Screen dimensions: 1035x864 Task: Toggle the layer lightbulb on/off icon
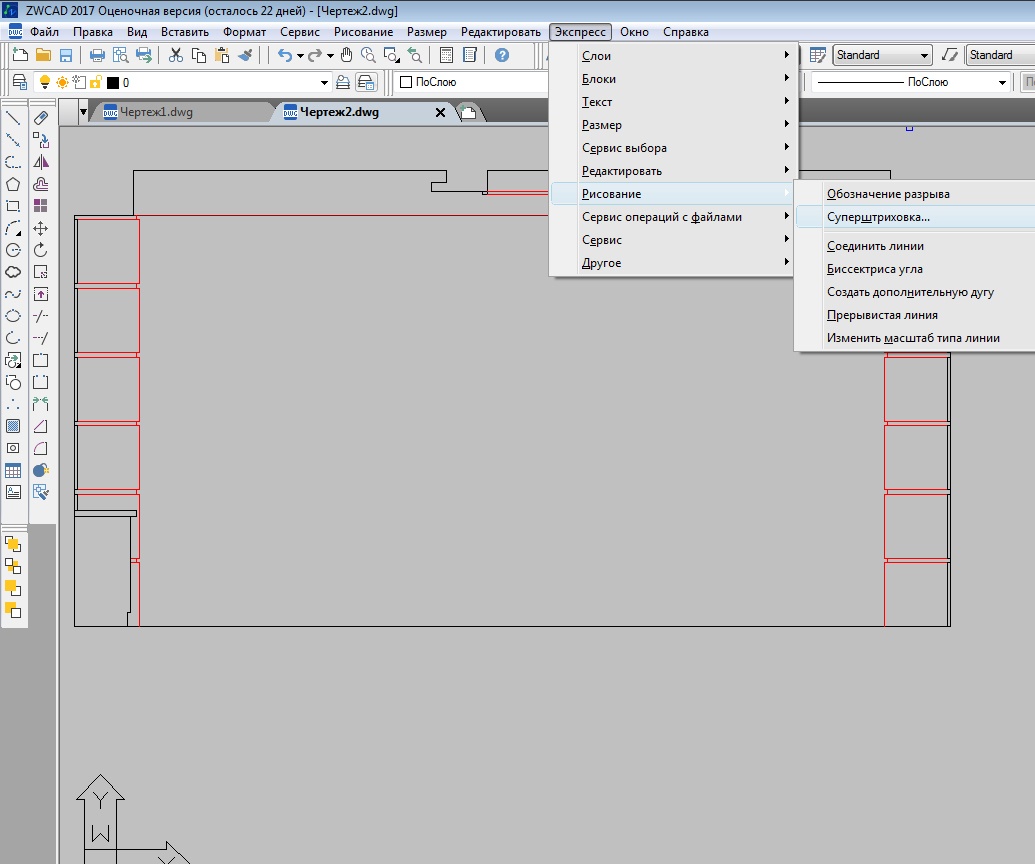44,83
